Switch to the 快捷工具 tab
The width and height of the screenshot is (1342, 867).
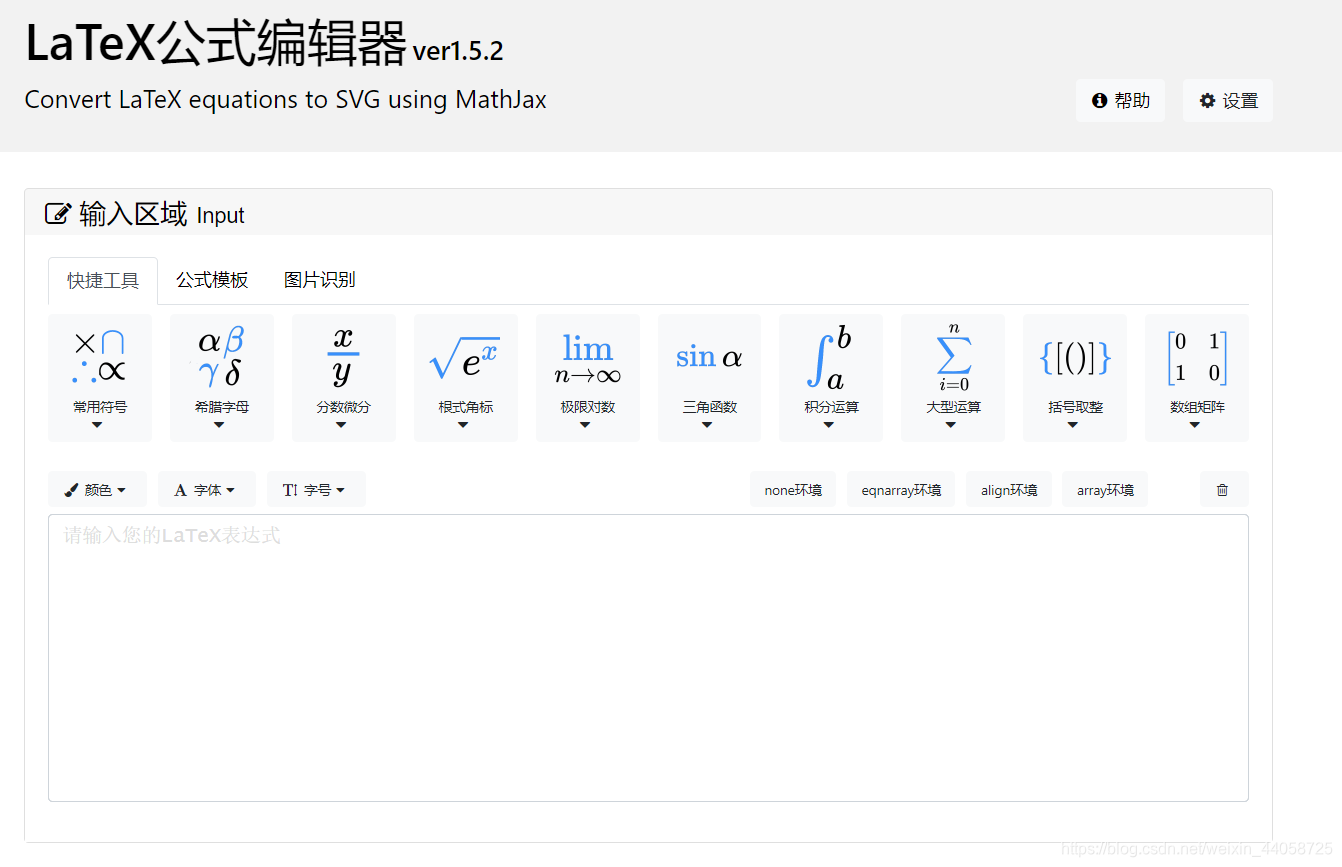point(103,281)
